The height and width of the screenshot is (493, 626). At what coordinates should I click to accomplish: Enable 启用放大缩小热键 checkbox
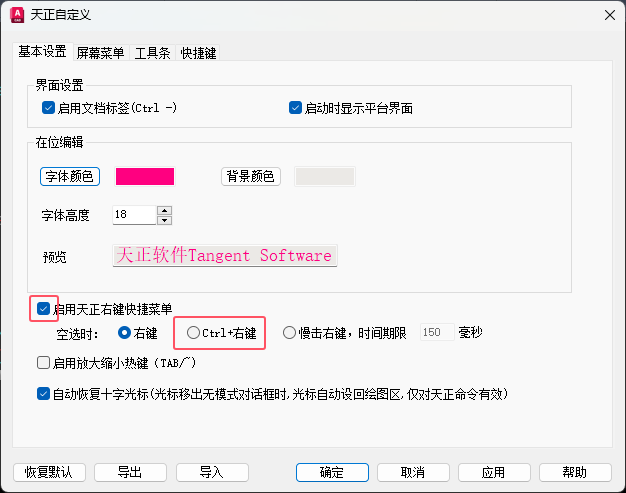43,363
